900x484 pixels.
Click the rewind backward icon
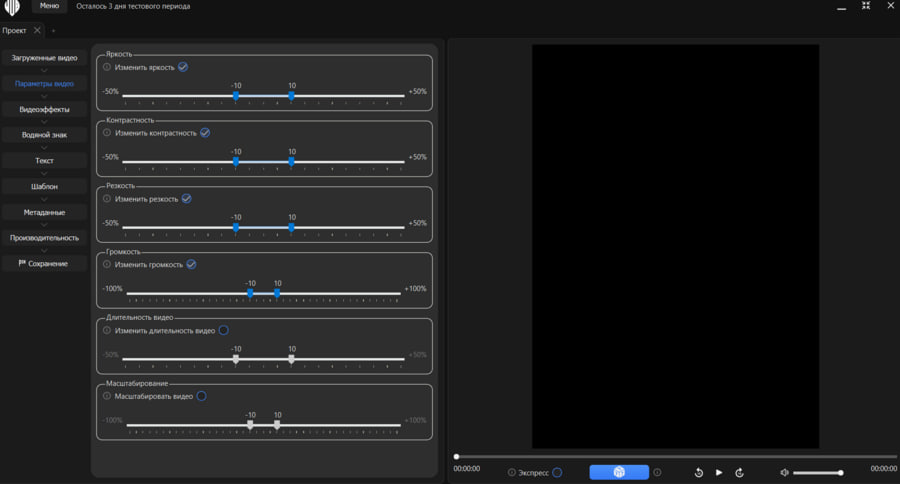[699, 472]
